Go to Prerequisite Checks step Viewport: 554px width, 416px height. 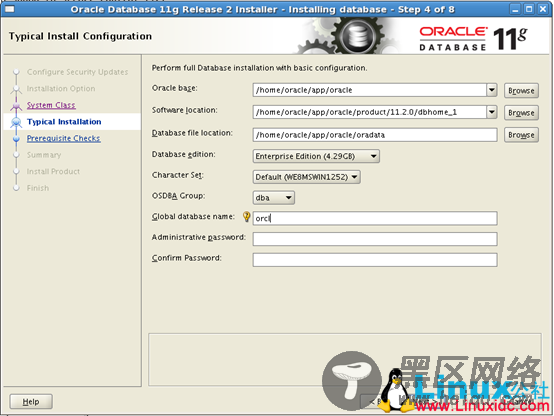point(64,139)
